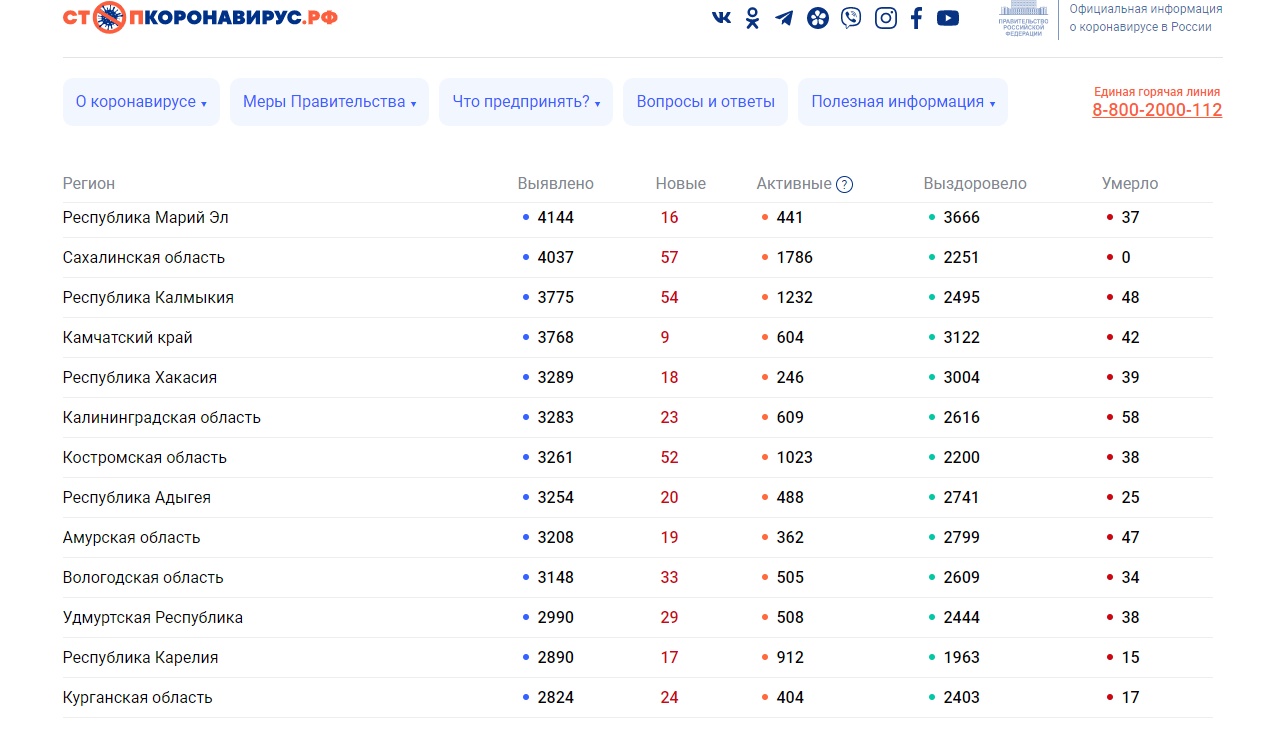Open the YouTube channel icon
Image resolution: width=1277 pixels, height=729 pixels.
[948, 18]
